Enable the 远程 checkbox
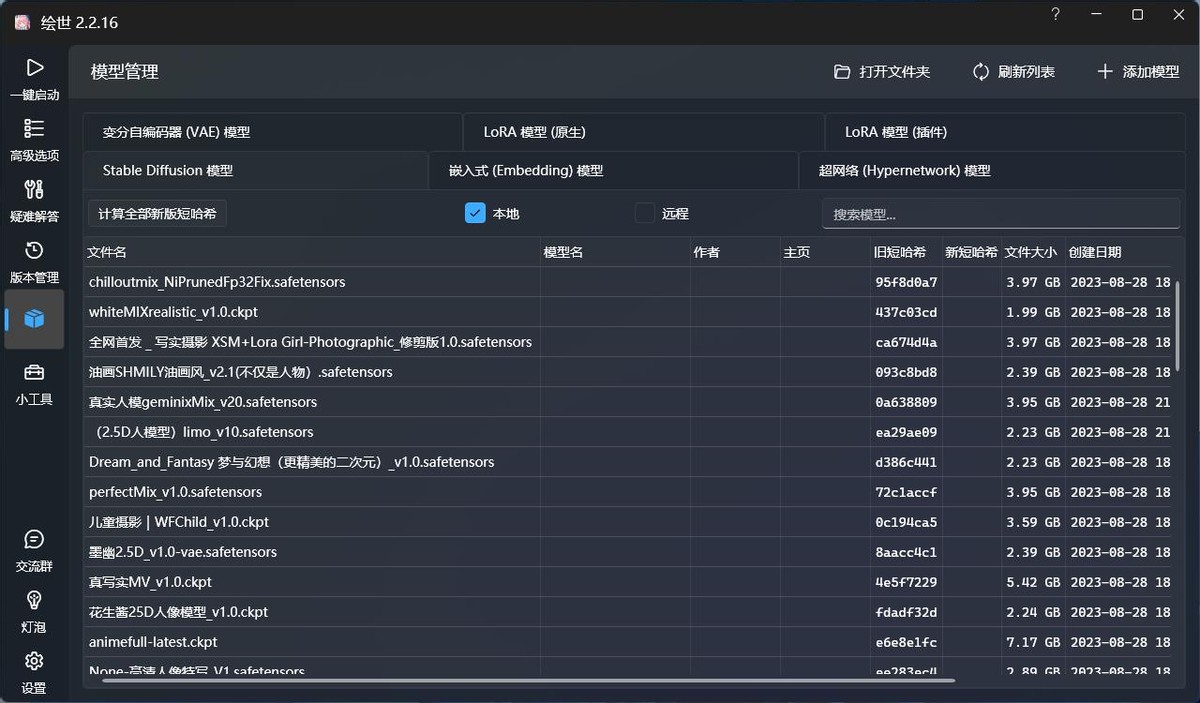 click(x=644, y=212)
